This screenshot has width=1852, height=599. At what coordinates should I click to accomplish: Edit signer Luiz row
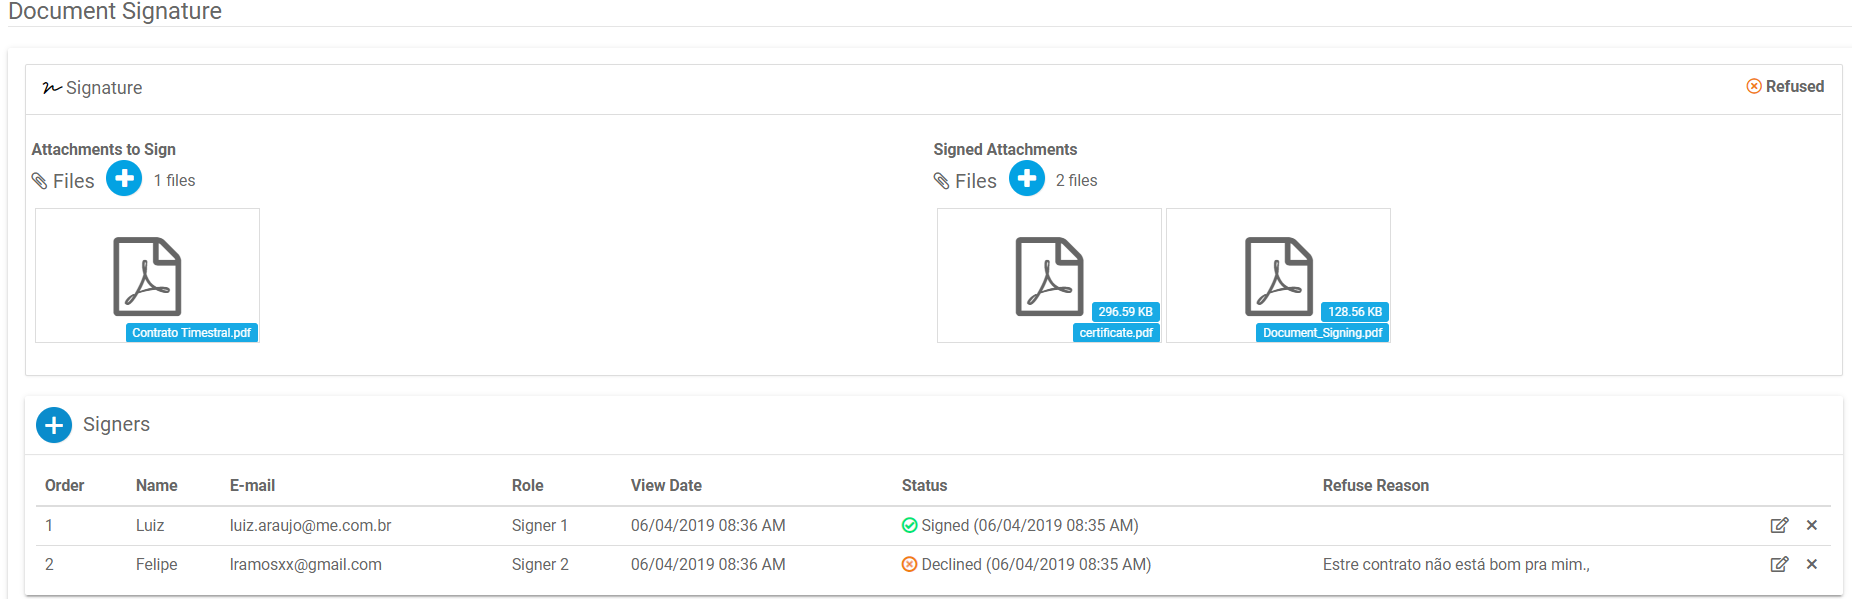(1779, 525)
